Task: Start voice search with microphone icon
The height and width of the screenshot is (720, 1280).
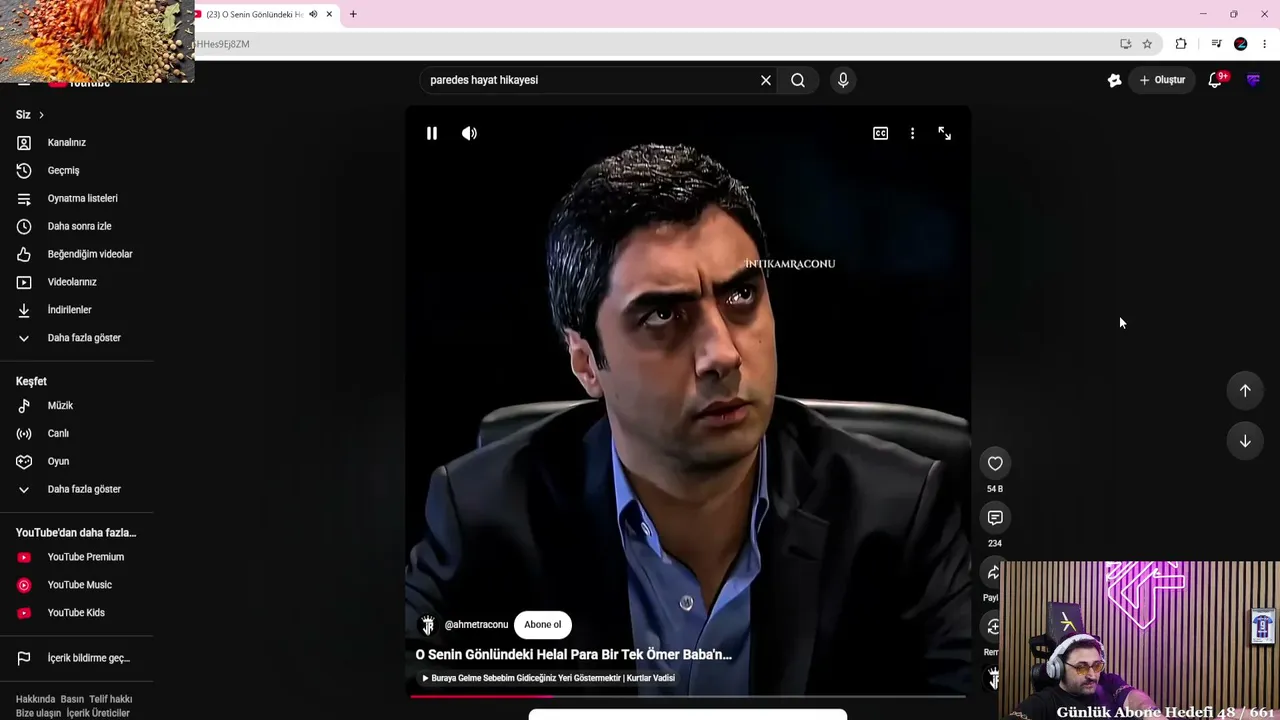Action: [x=843, y=80]
